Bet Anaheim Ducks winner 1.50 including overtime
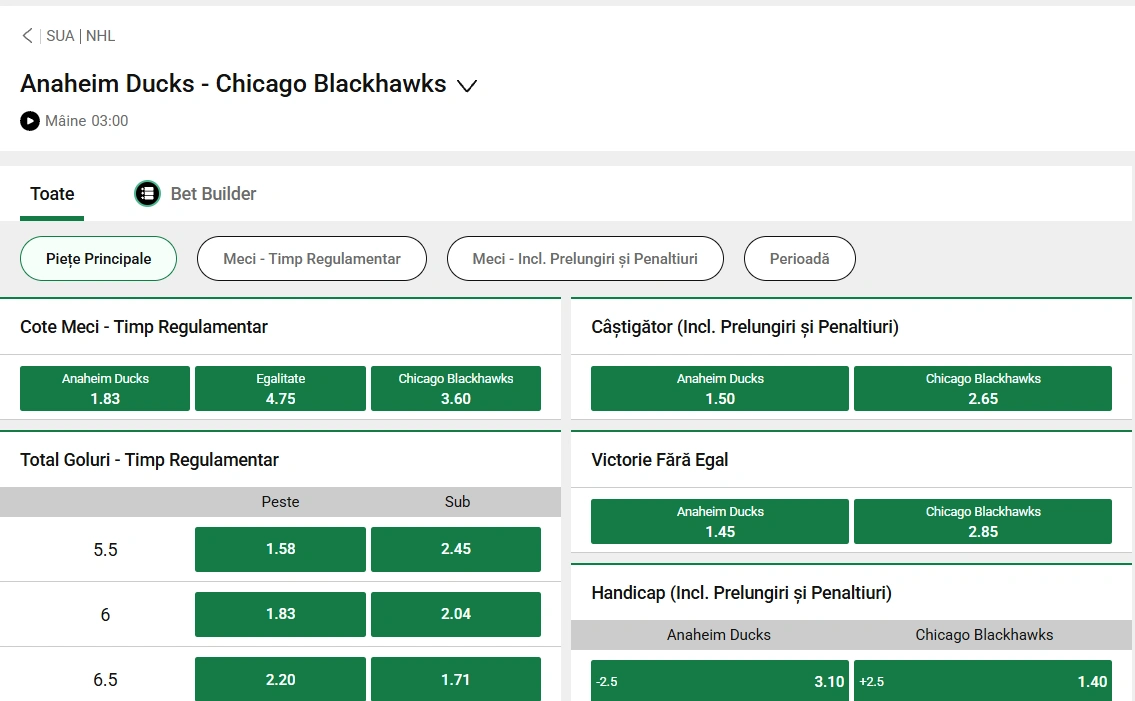This screenshot has height=701, width=1135. (x=719, y=388)
